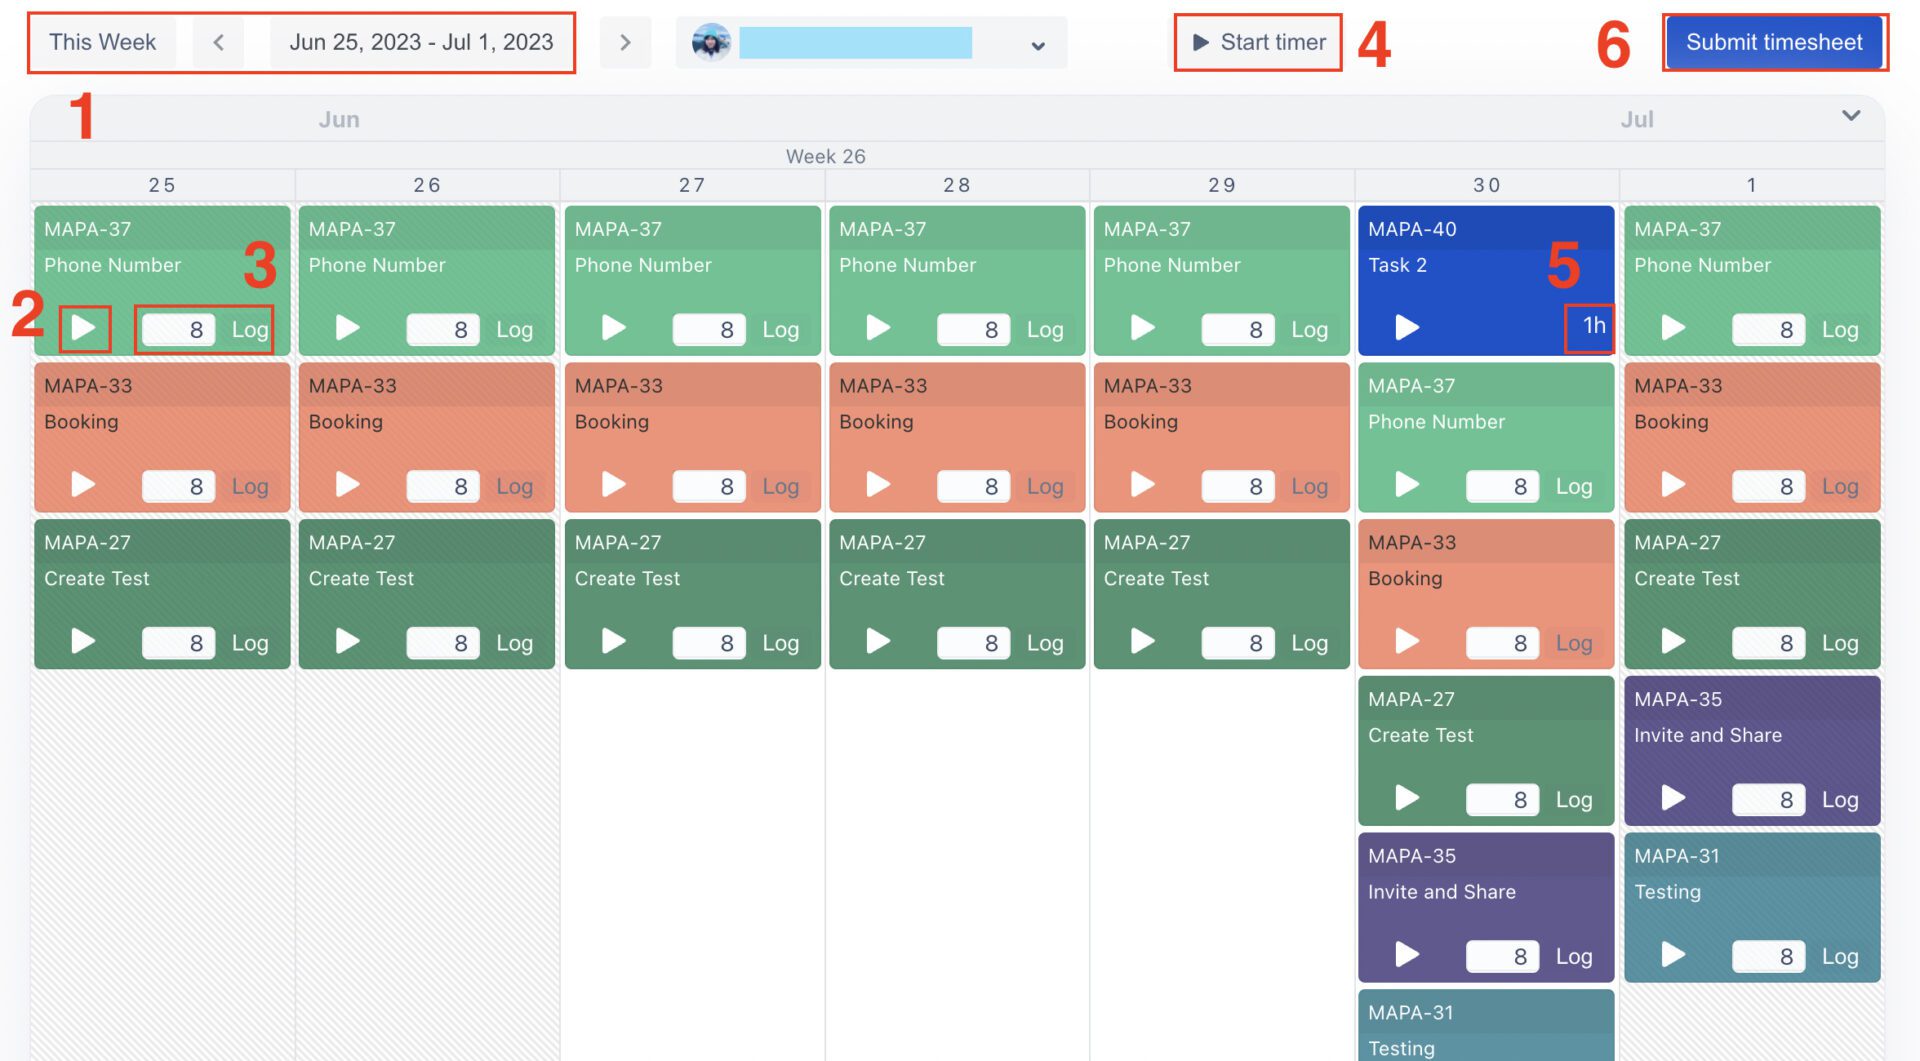Start timer on MAPA-35 Invite and Share, Jul 1
1920x1061 pixels.
coord(1673,798)
